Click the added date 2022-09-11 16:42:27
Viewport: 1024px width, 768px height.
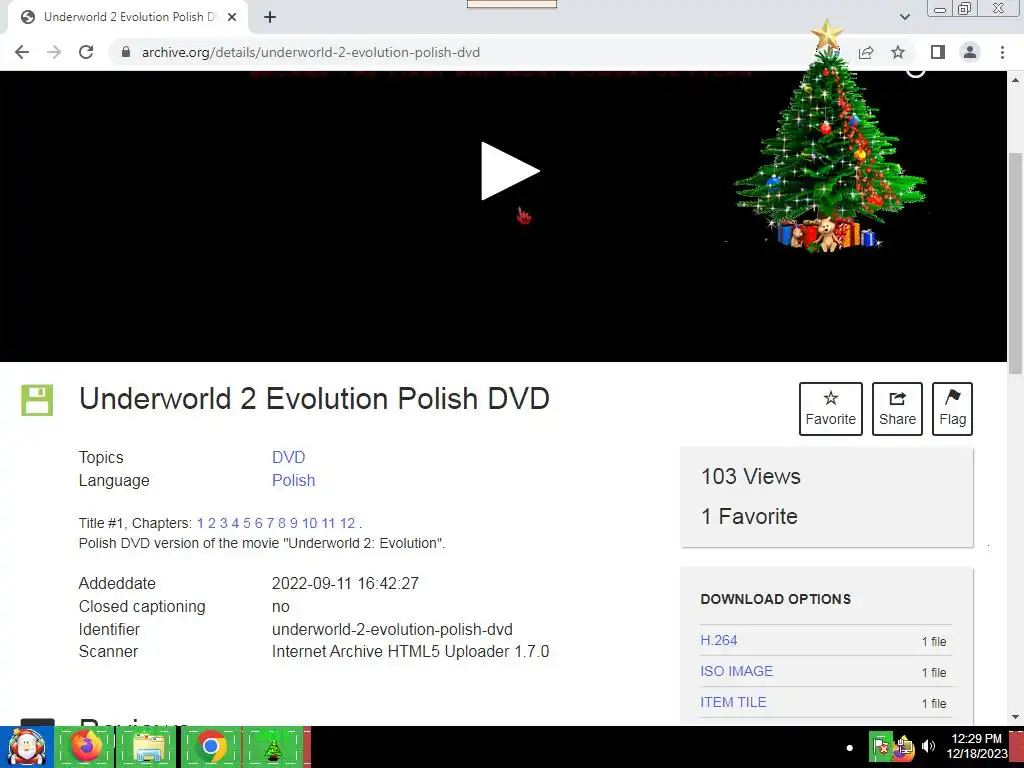[345, 583]
